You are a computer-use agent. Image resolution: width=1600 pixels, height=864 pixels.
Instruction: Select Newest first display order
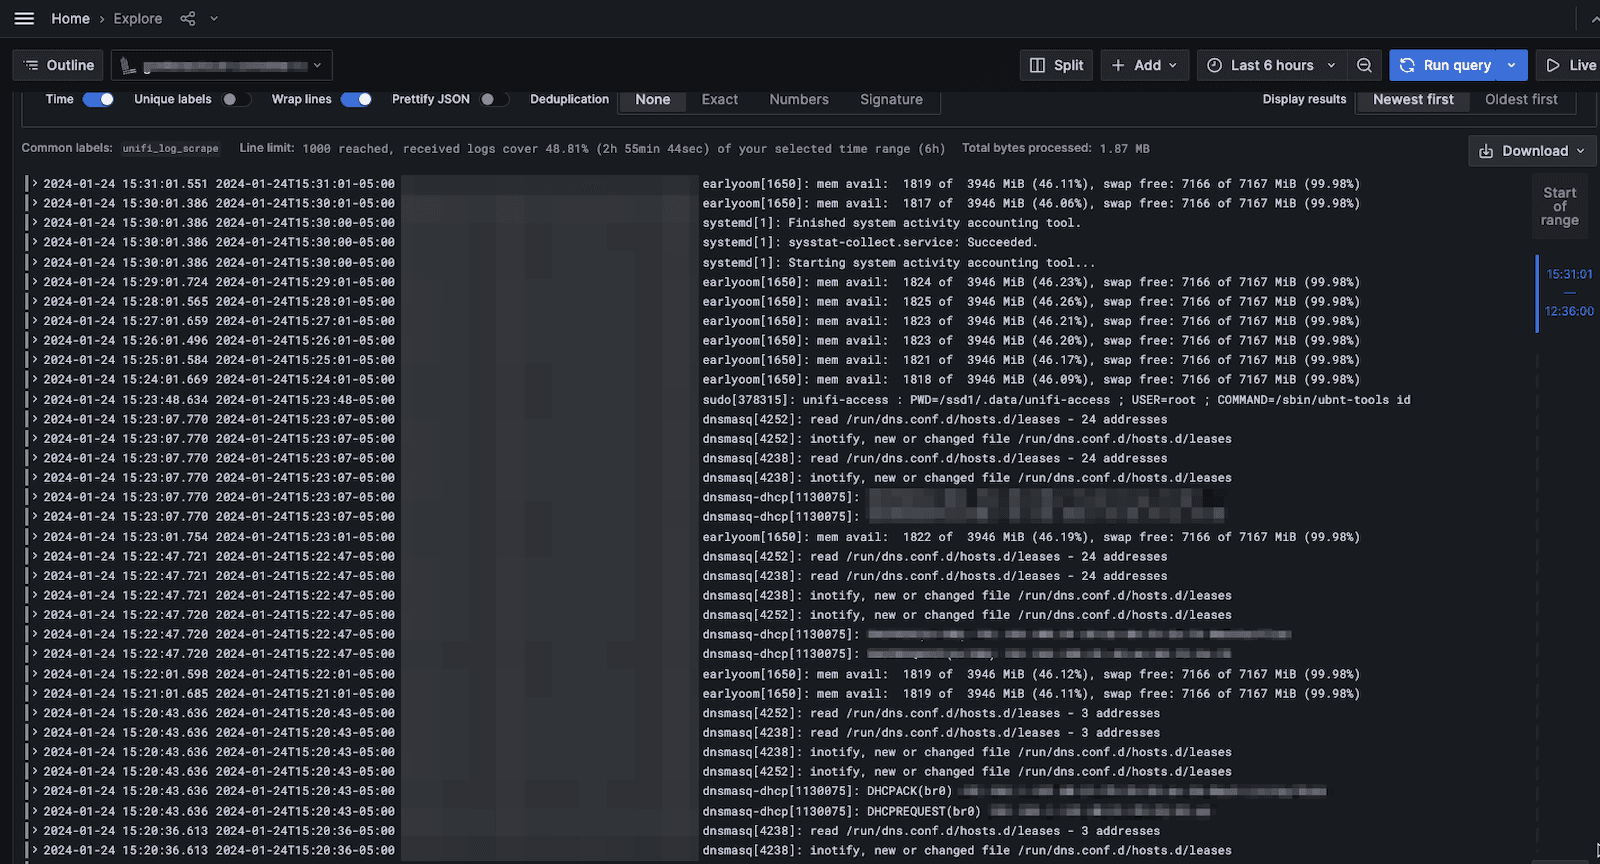click(1413, 99)
